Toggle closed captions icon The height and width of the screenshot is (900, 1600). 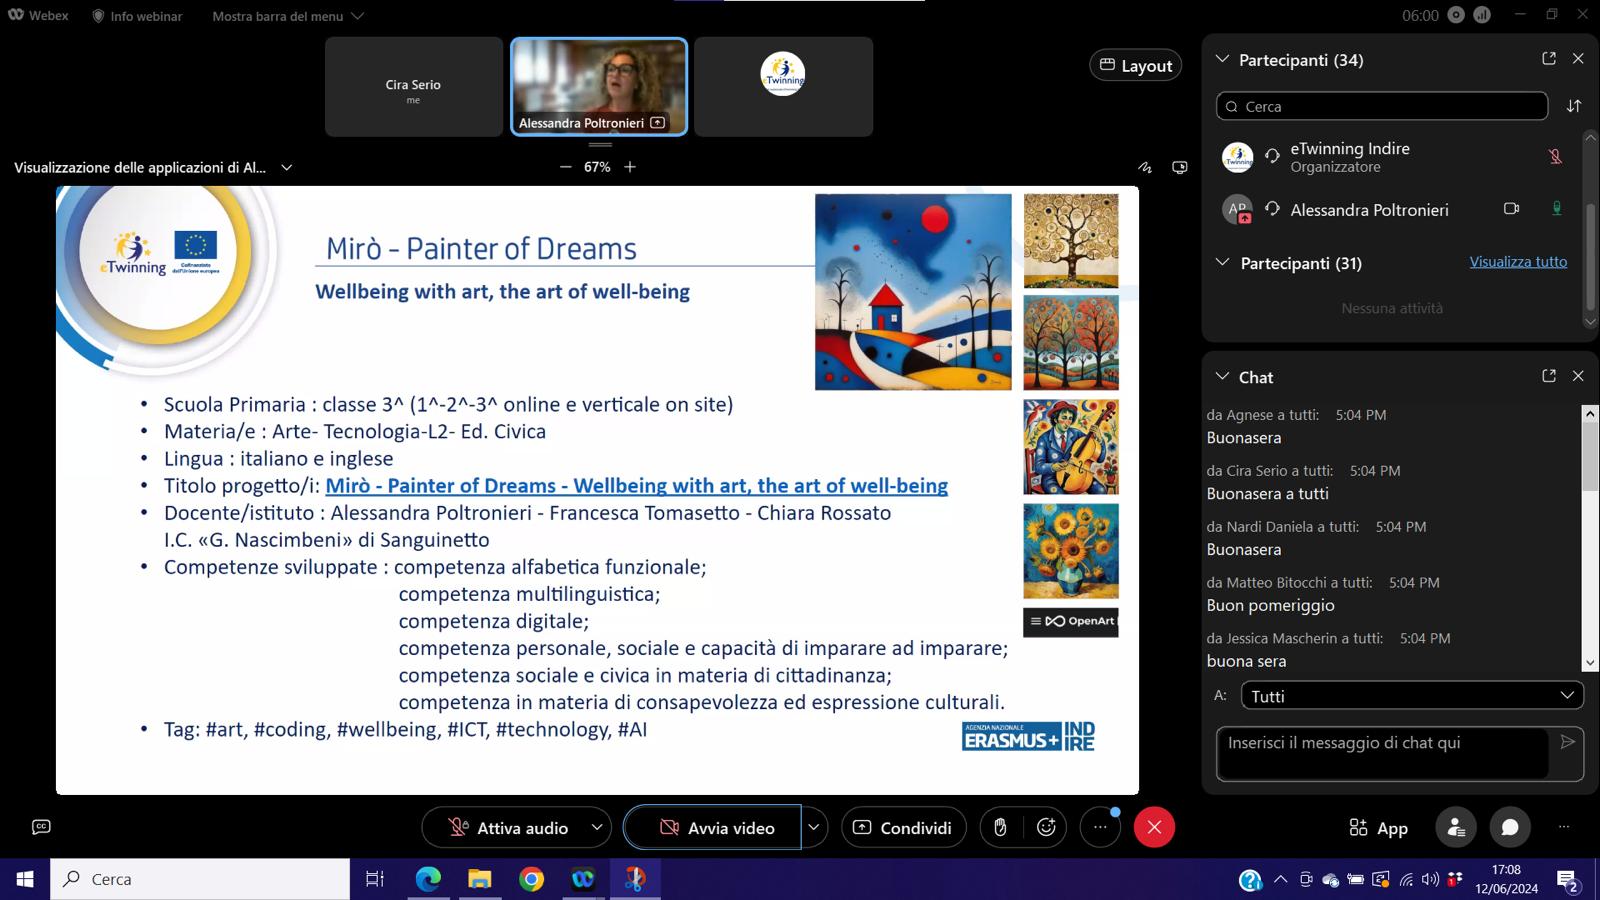point(41,827)
